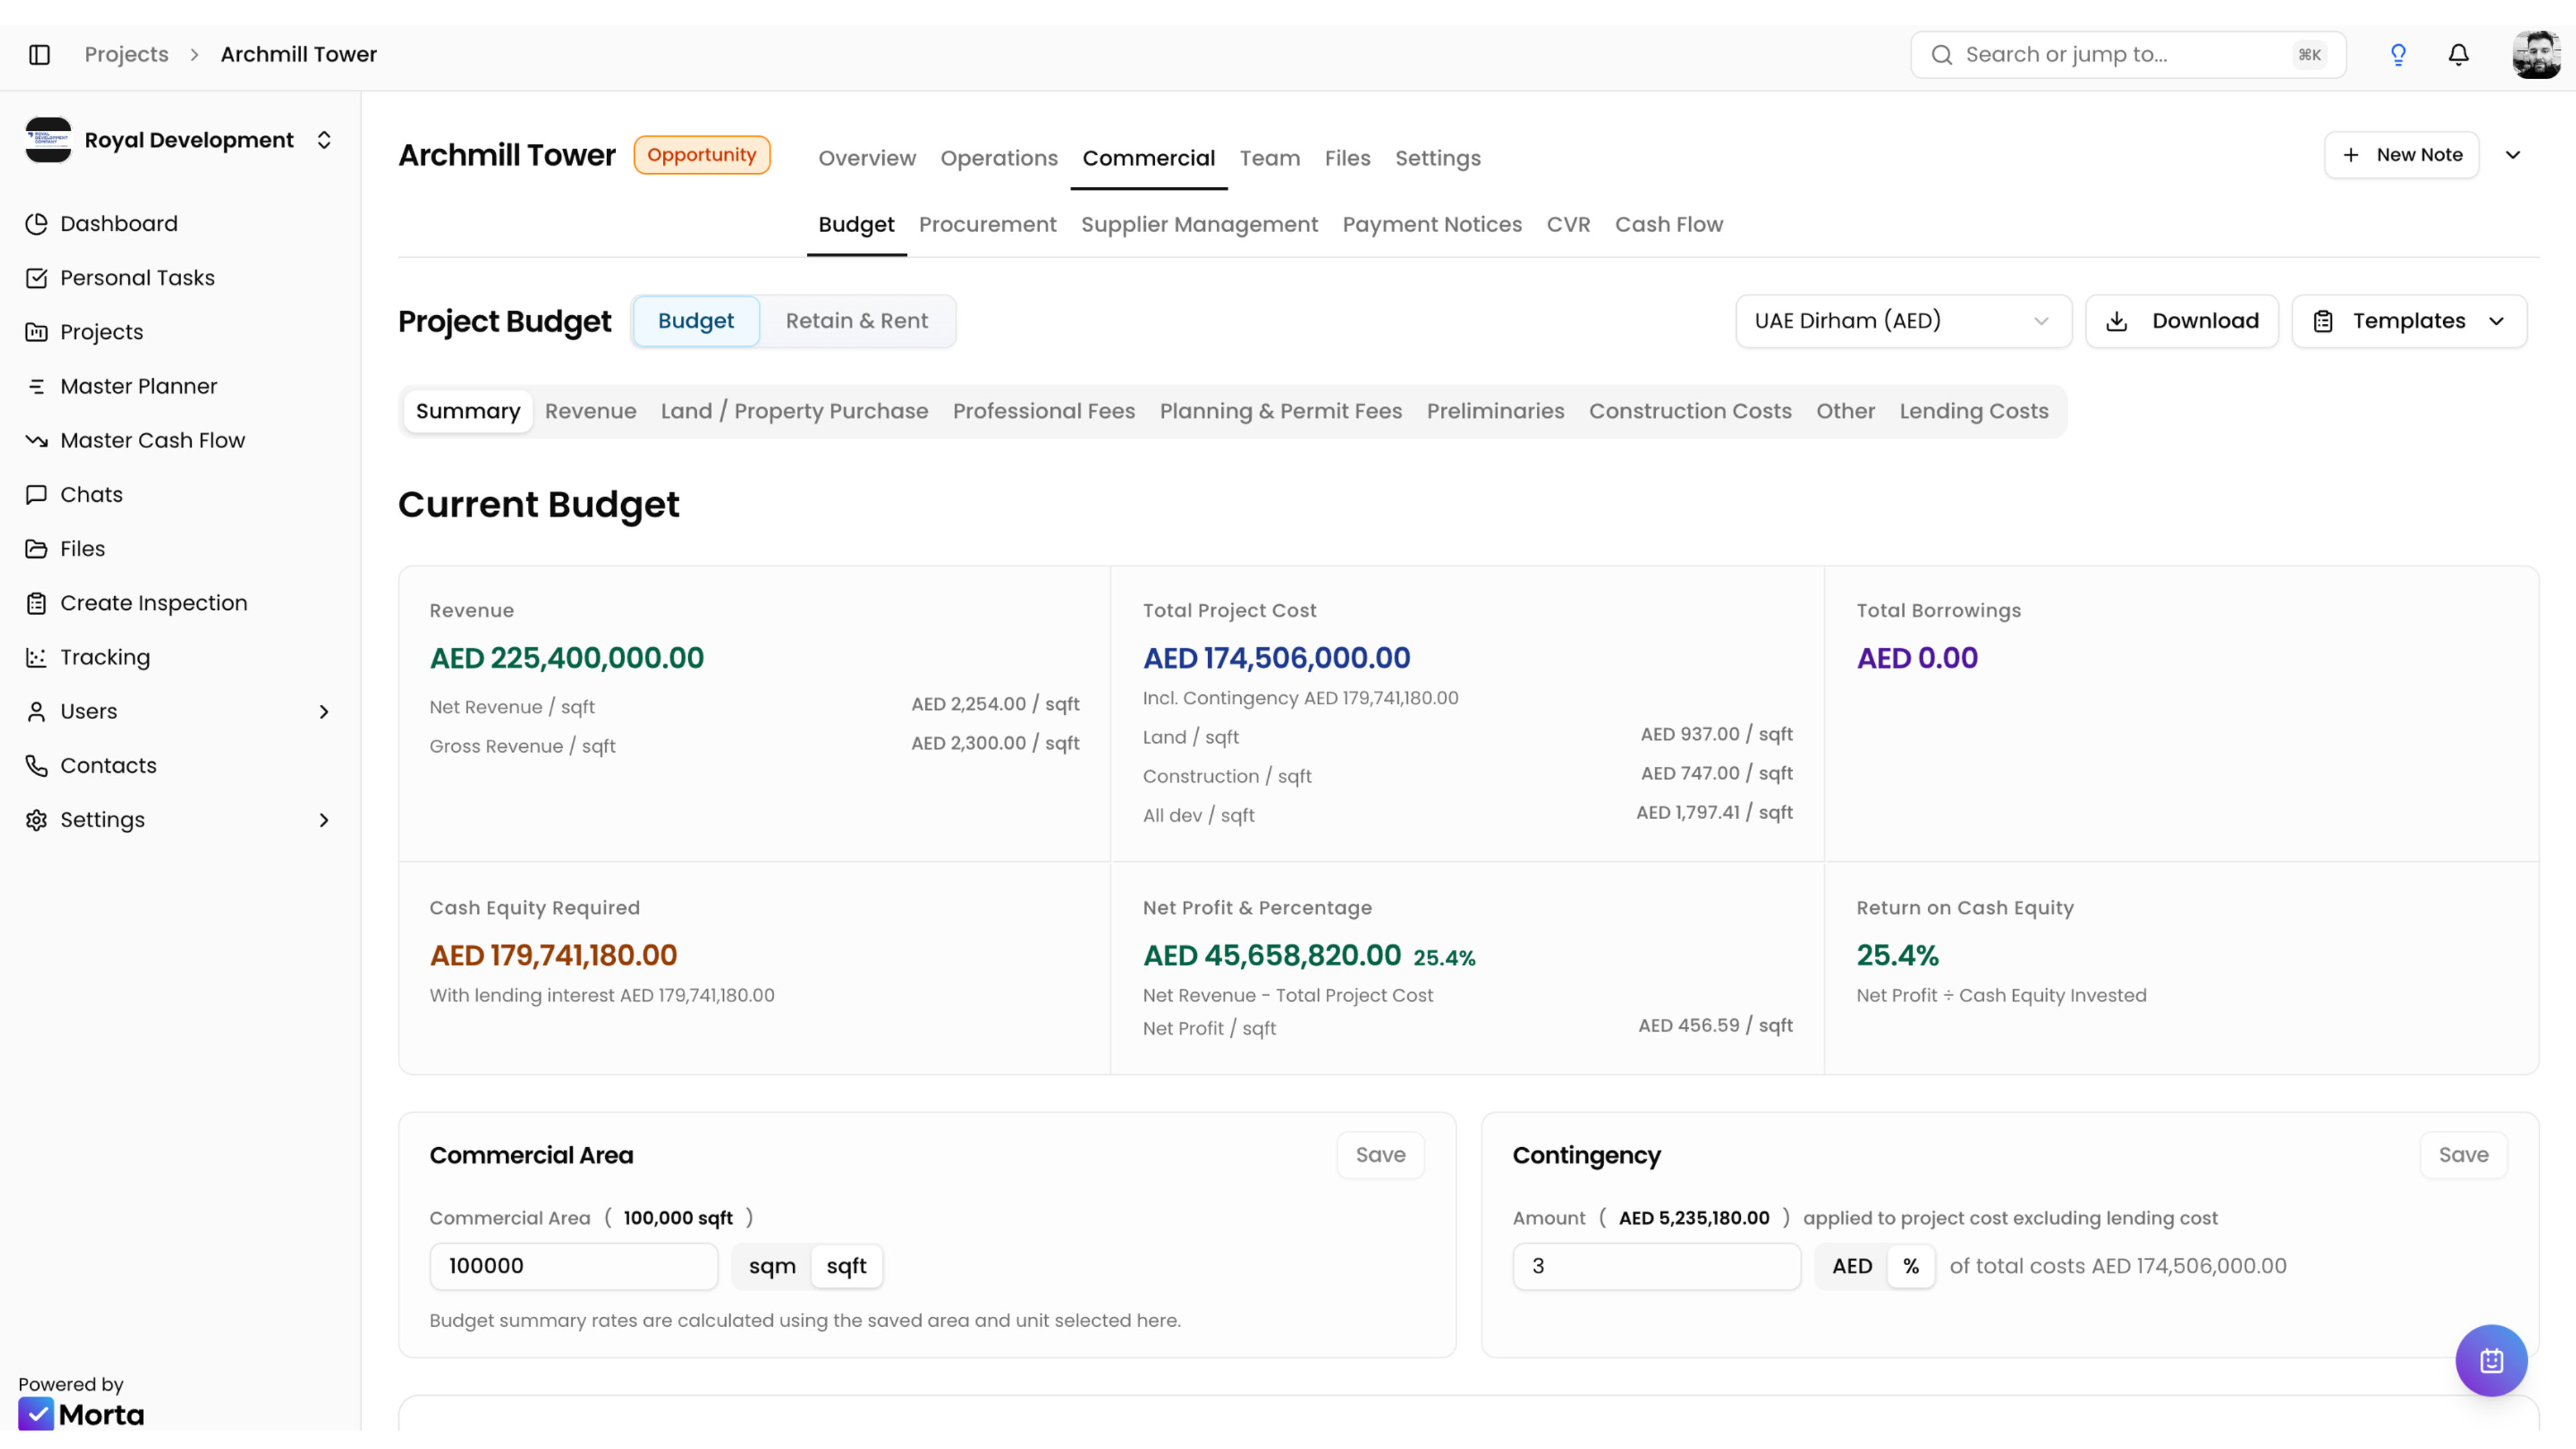2576x1449 pixels.
Task: Click the Contacts phone icon
Action: [37, 765]
